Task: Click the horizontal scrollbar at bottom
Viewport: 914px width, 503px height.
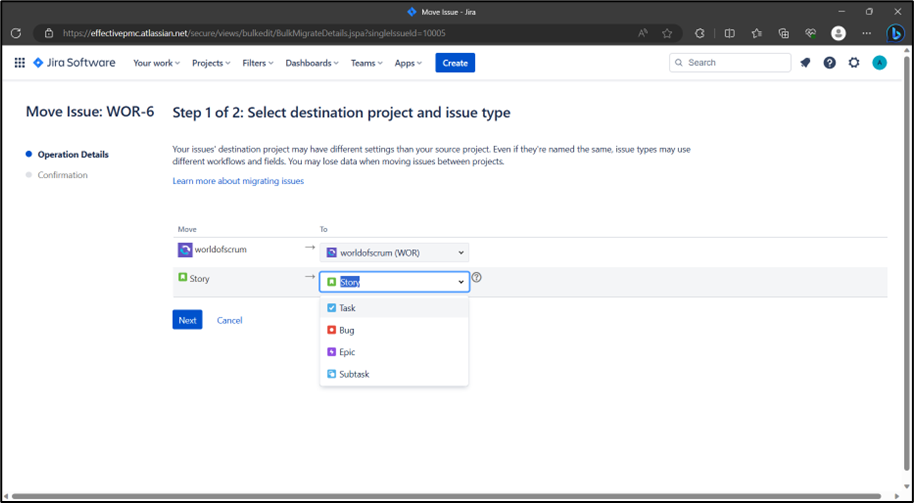Action: coord(447,496)
